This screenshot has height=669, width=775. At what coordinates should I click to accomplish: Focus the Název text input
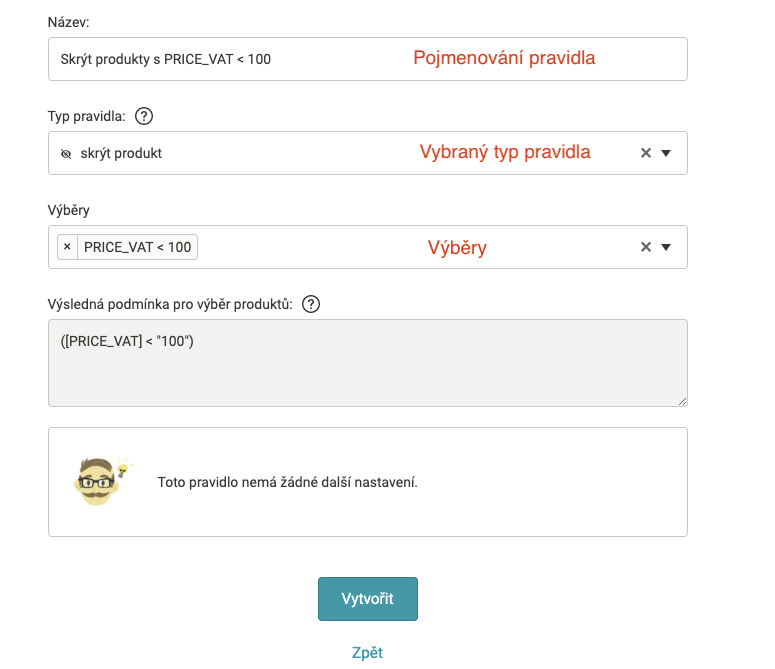click(230, 59)
